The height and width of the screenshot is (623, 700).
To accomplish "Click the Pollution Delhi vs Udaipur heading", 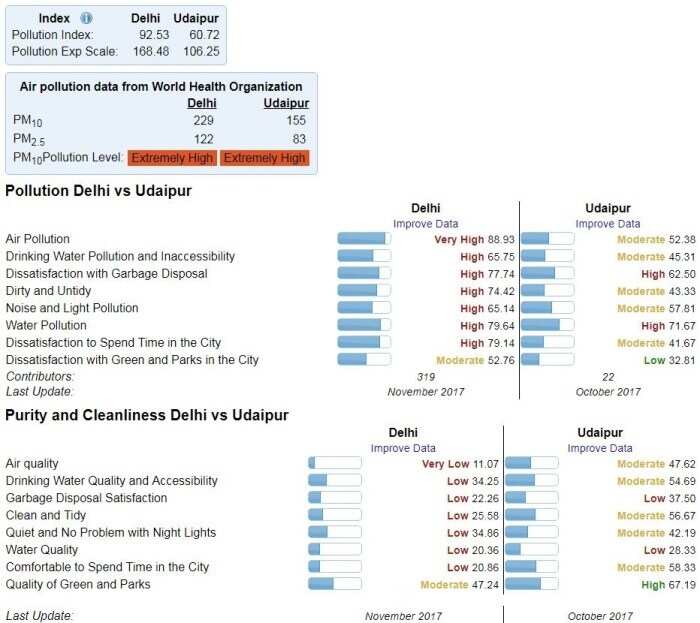I will pyautogui.click(x=98, y=190).
